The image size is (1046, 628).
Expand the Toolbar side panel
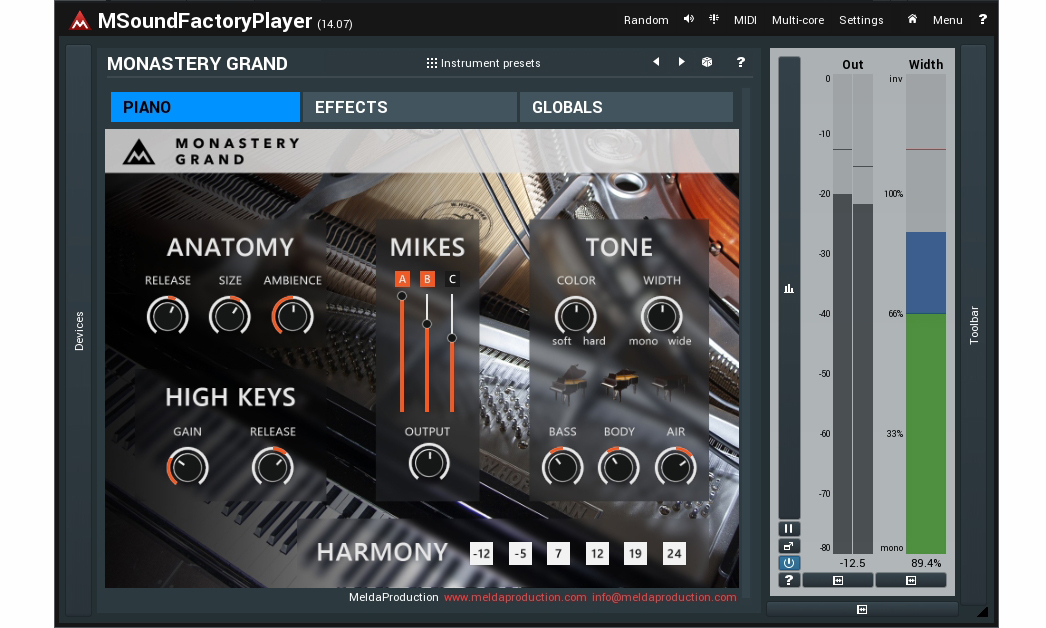(x=974, y=325)
